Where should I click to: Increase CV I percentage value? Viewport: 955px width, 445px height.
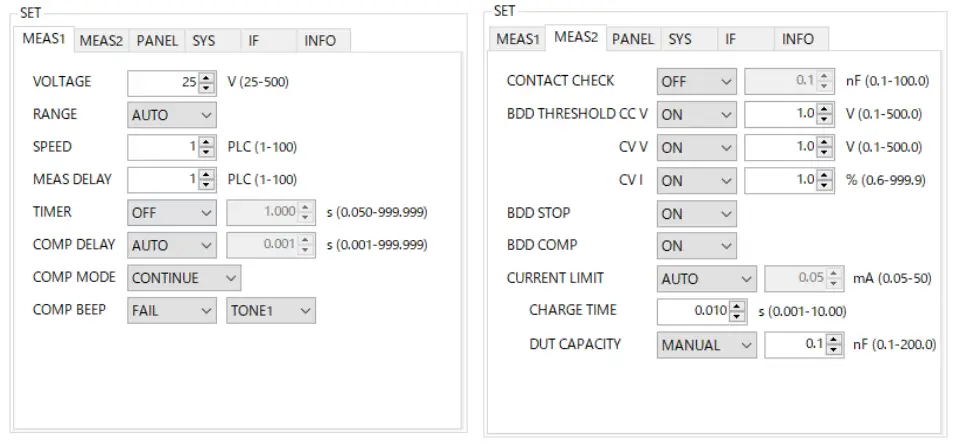tap(825, 175)
